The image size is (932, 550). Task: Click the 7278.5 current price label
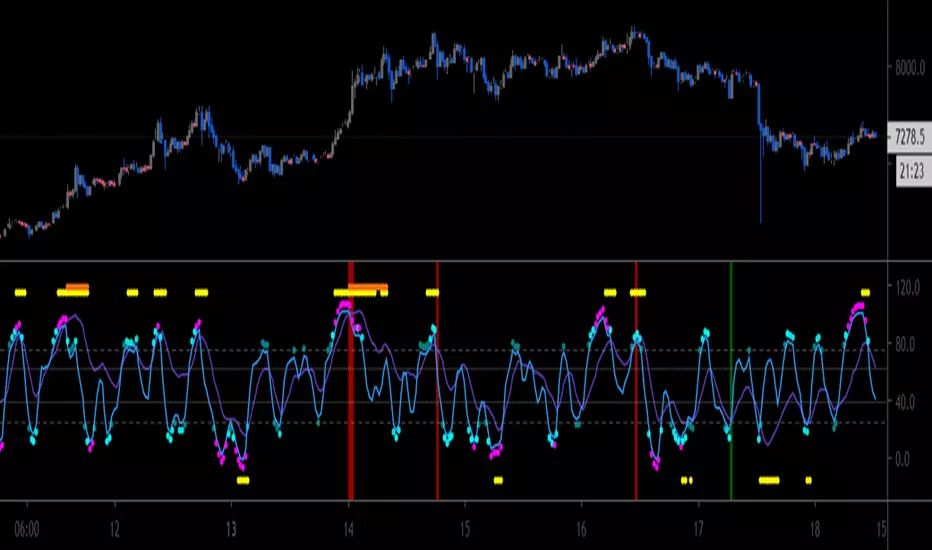tap(909, 137)
